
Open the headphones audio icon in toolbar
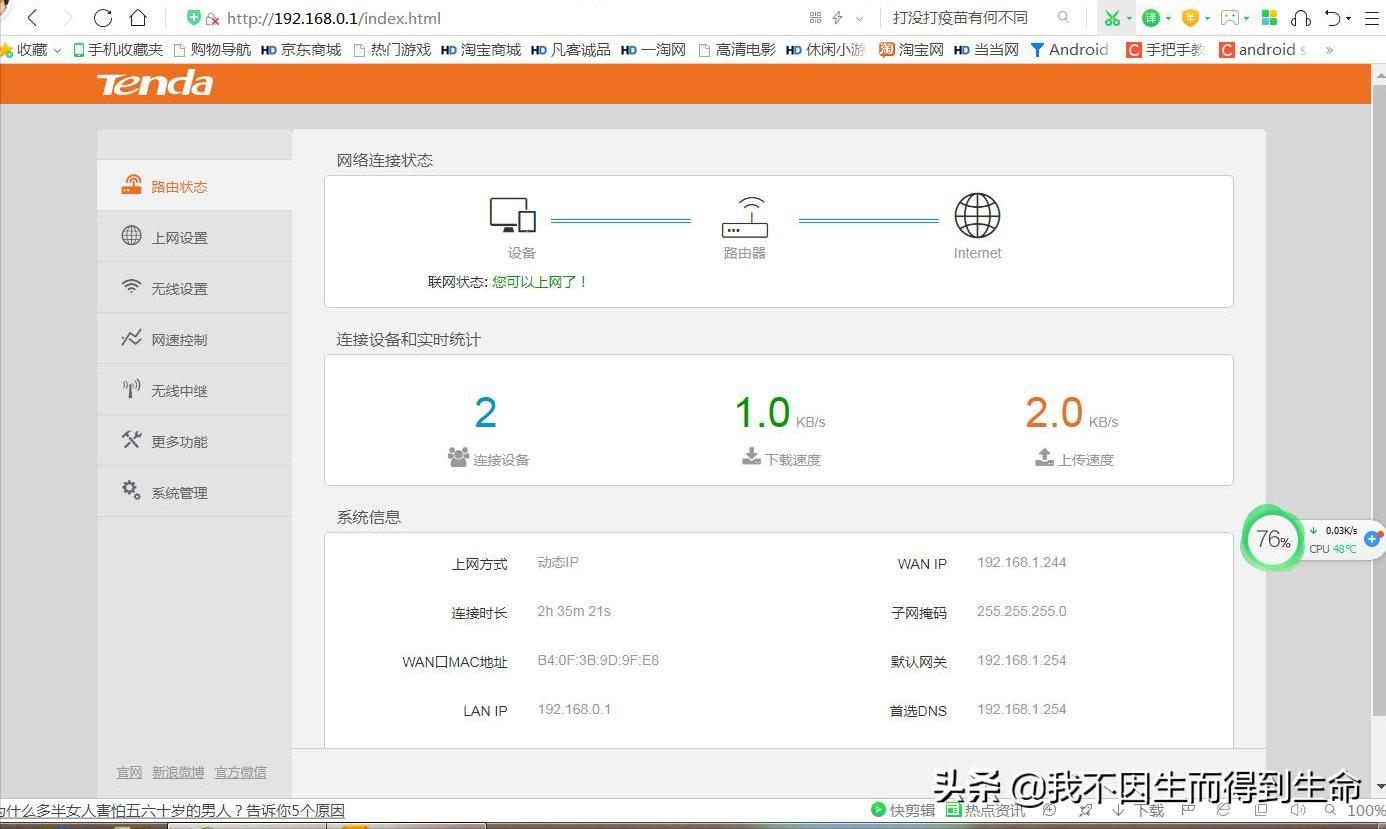pos(1302,17)
